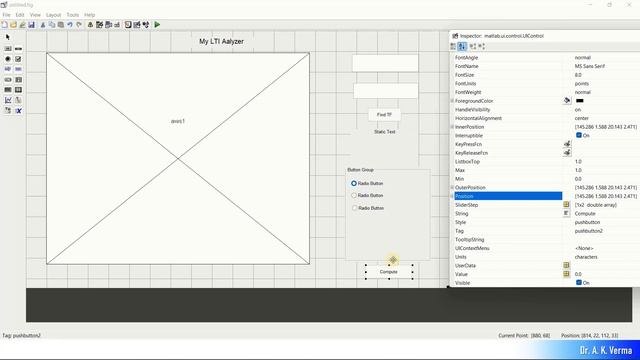
Task: Open the String multiline editor button
Action: (566, 213)
